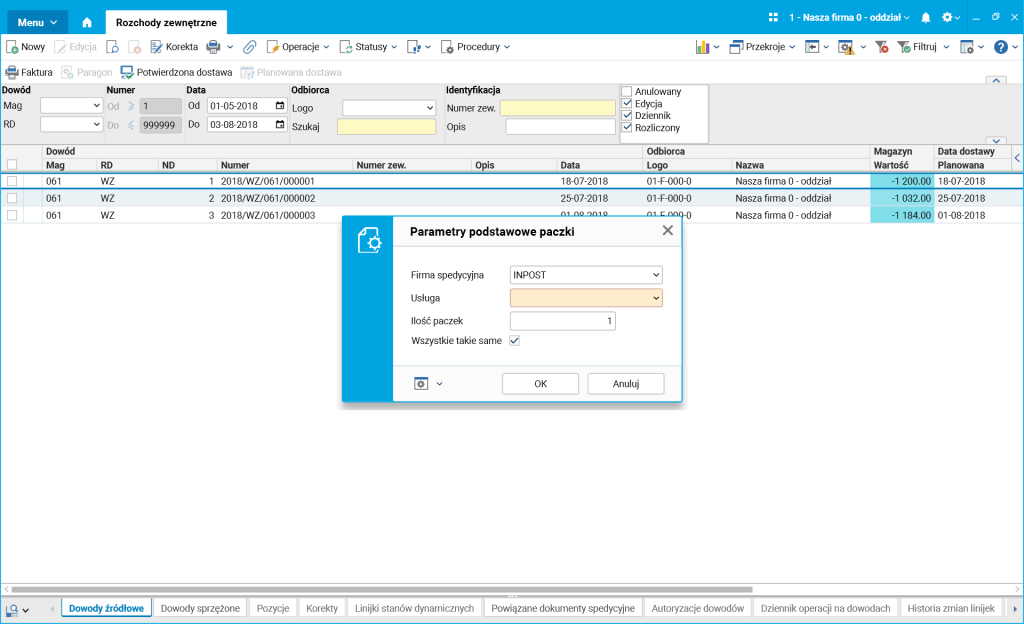This screenshot has height=624, width=1024.
Task: Open the Operacje menu
Action: click(297, 47)
